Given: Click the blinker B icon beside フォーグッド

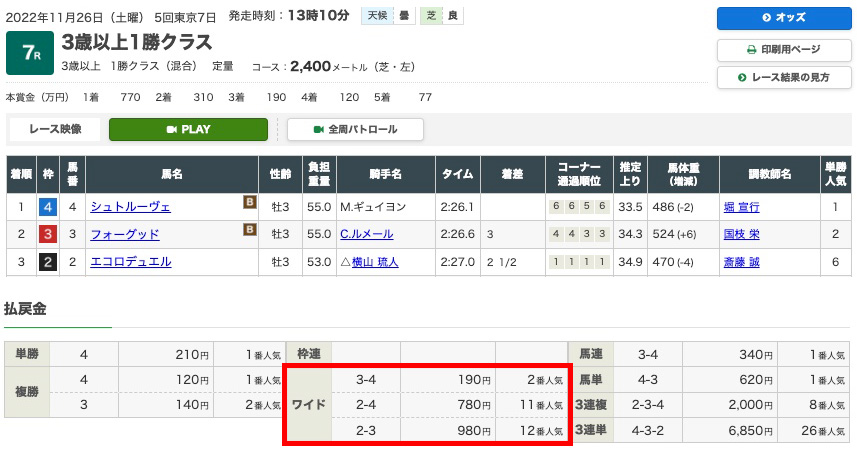Looking at the screenshot, I should tap(250, 229).
